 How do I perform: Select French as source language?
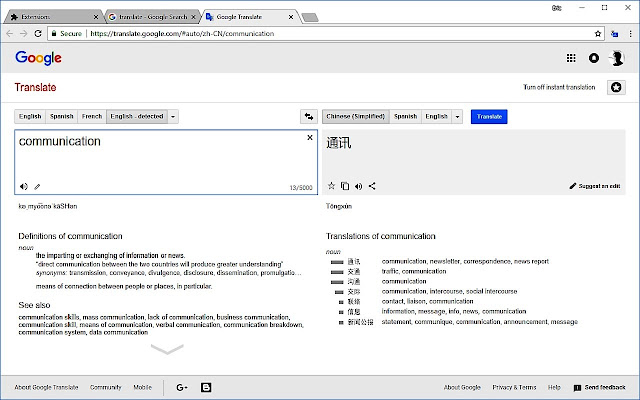click(x=92, y=117)
